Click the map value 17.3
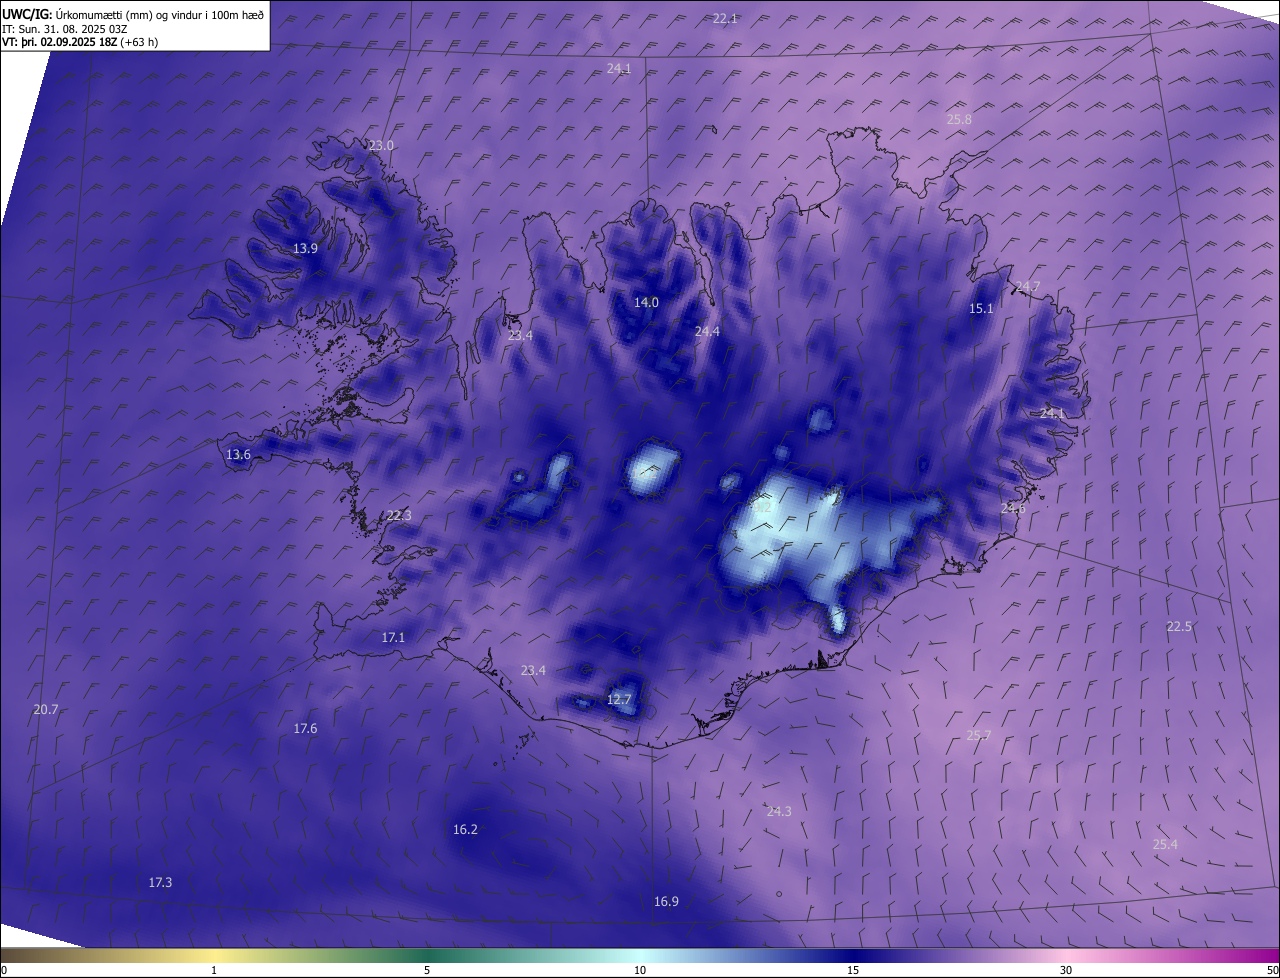The width and height of the screenshot is (1280, 978). point(160,882)
